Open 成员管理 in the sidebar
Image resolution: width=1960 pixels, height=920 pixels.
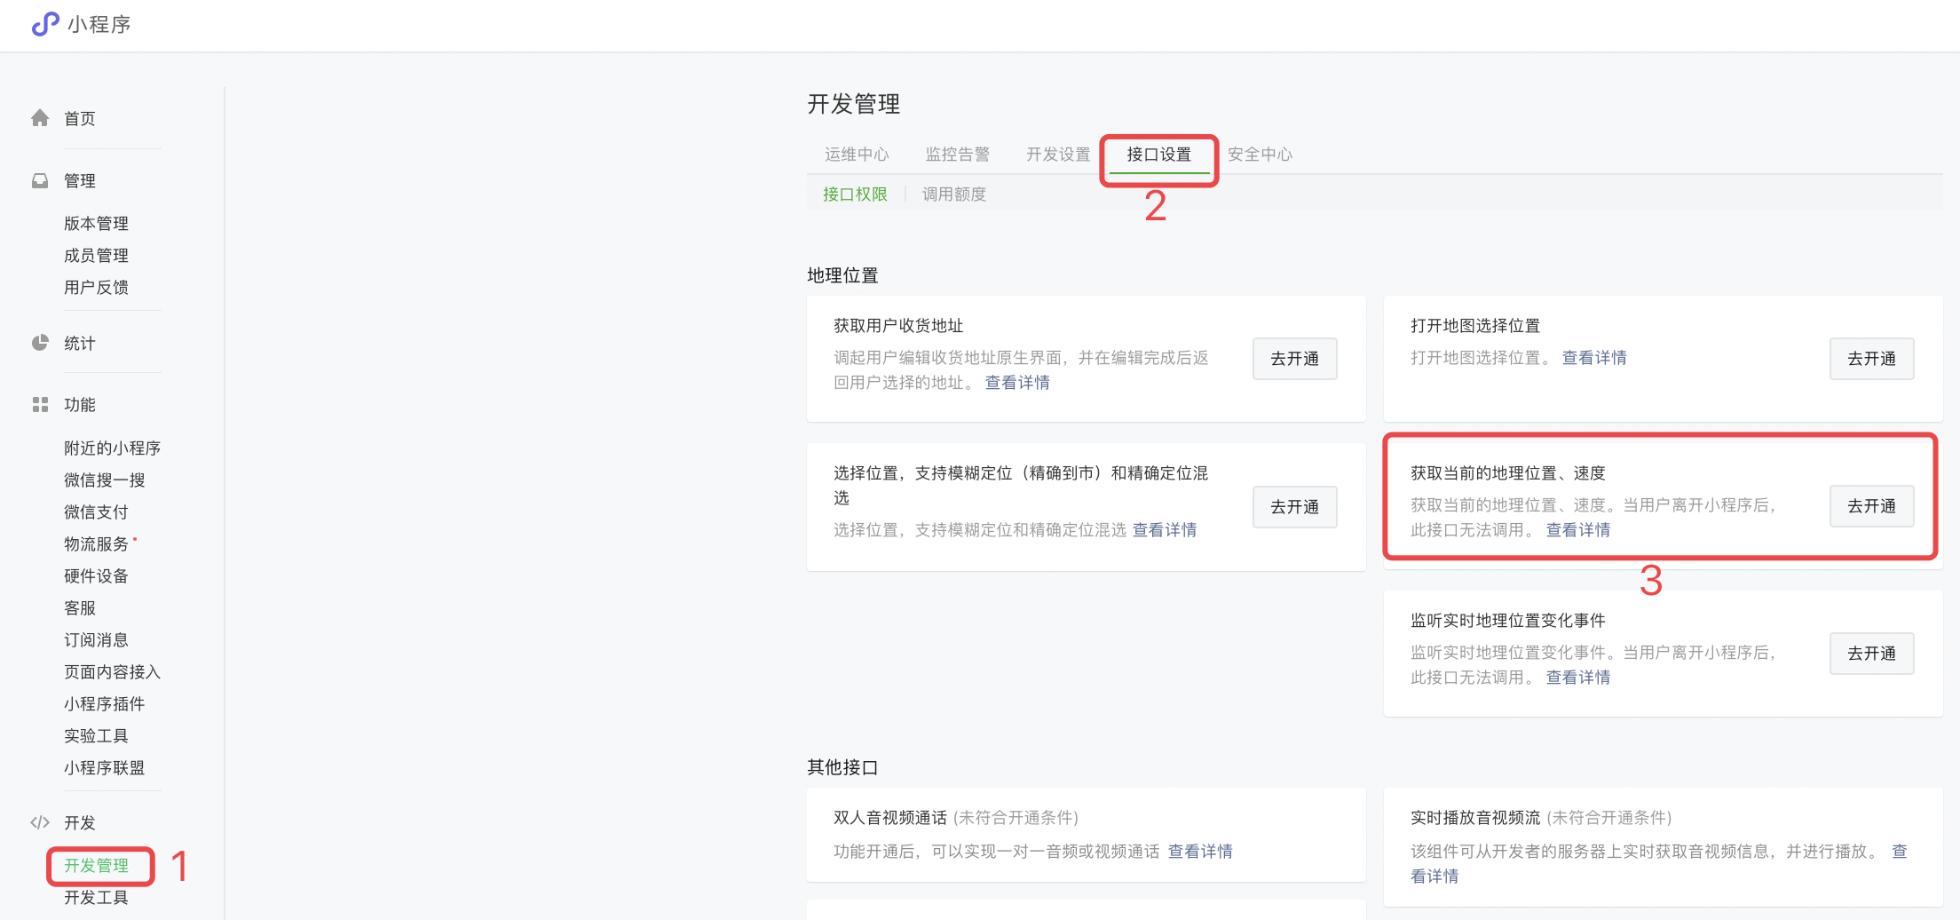[x=96, y=255]
